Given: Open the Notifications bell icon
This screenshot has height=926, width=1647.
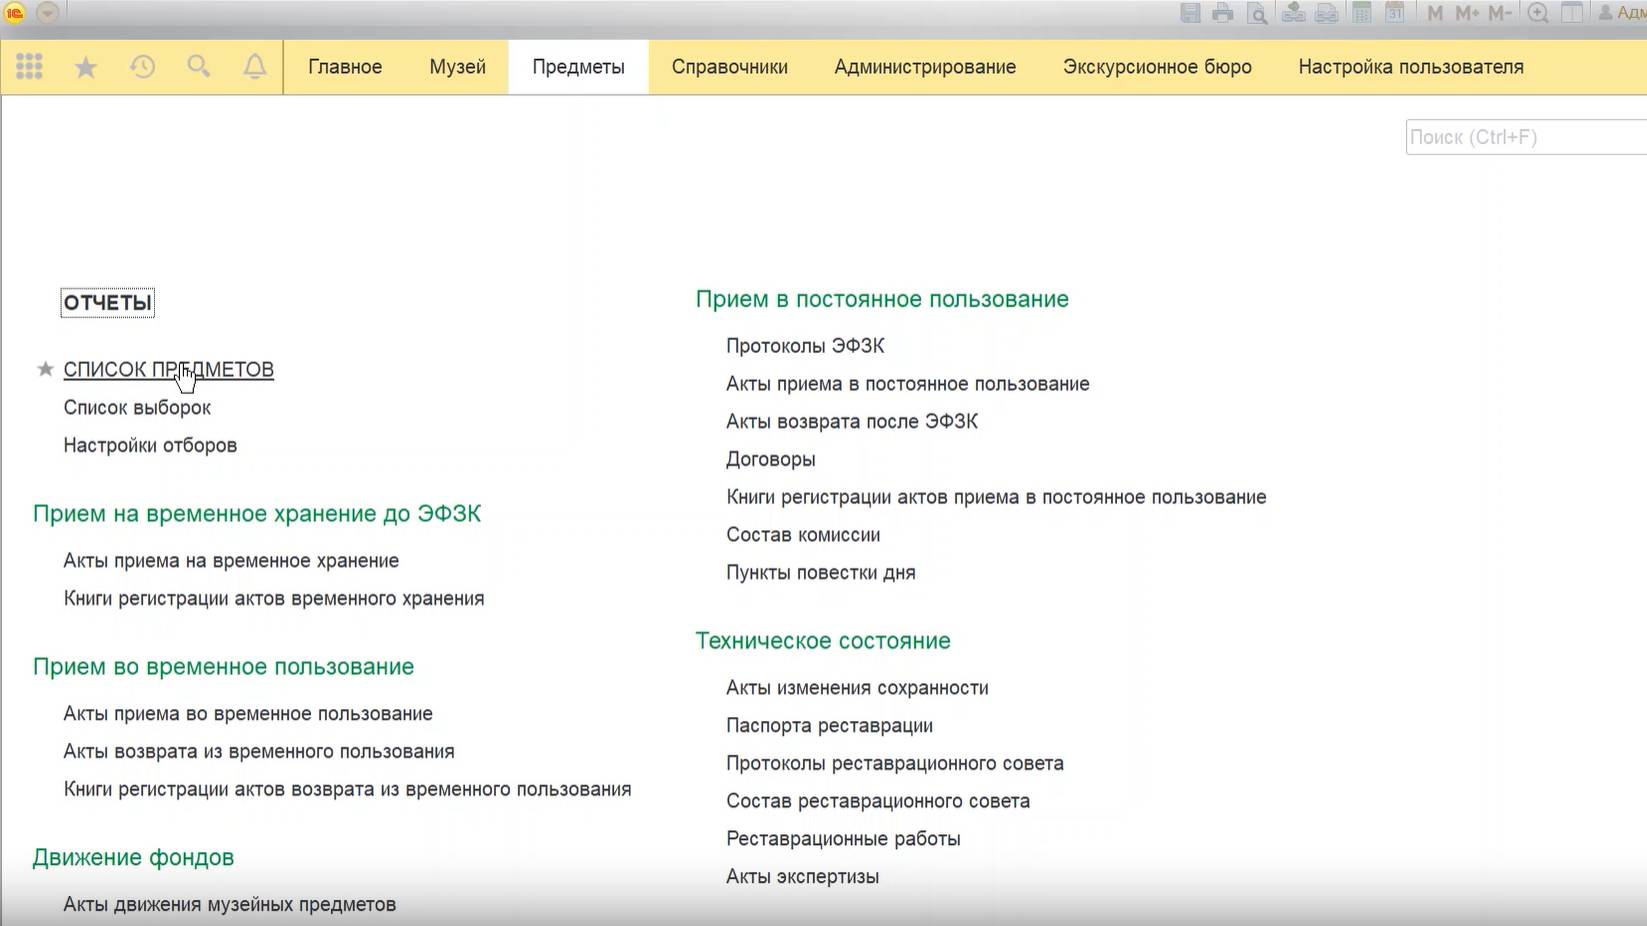Looking at the screenshot, I should click(x=254, y=66).
